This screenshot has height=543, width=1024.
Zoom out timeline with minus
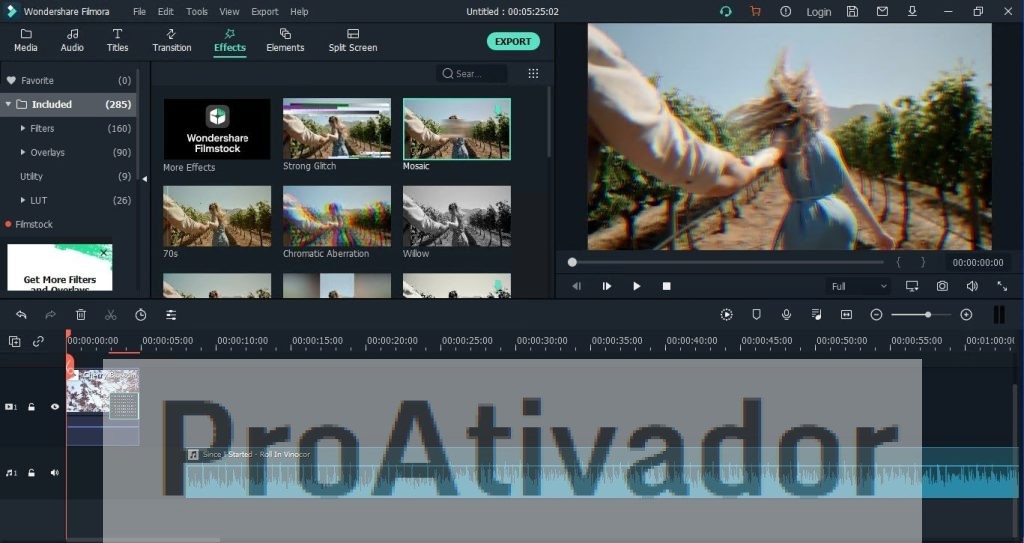(876, 315)
